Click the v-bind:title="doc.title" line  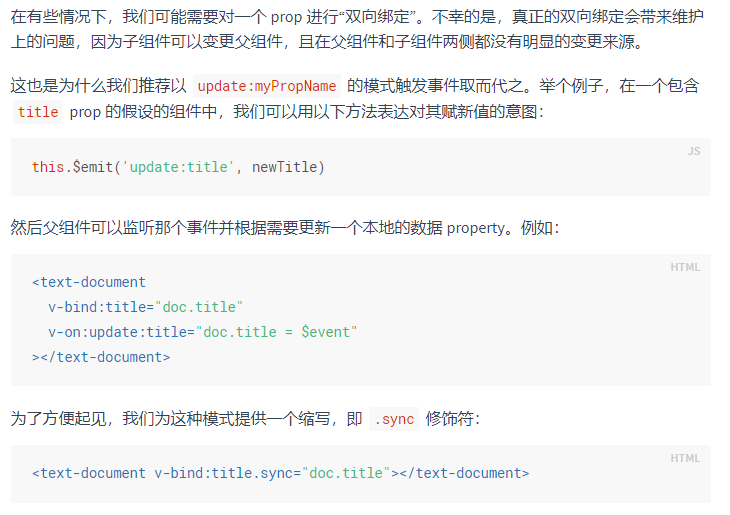click(145, 307)
